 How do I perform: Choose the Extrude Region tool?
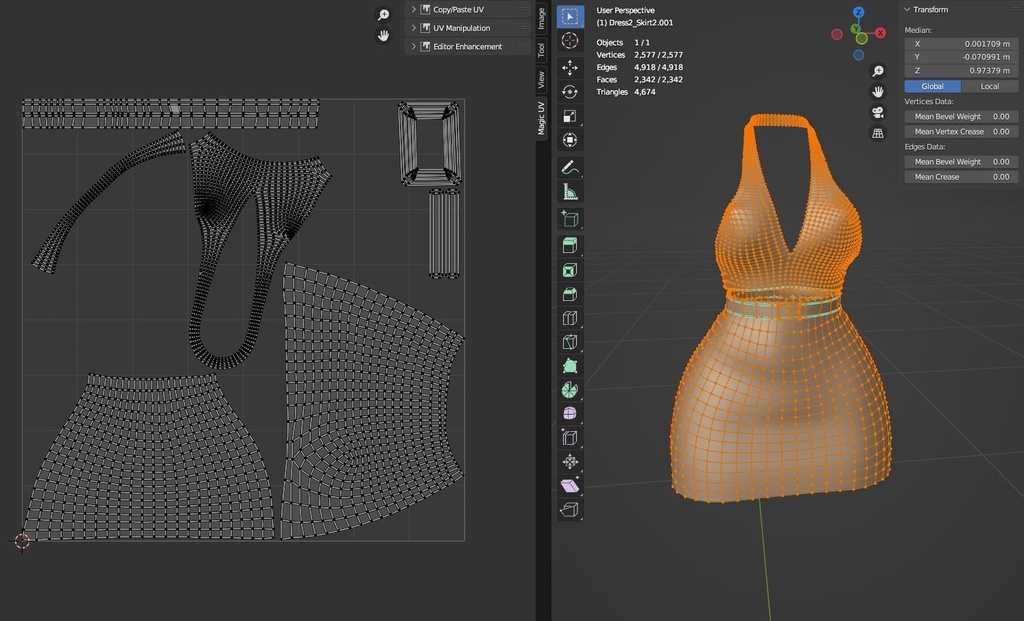pos(568,217)
